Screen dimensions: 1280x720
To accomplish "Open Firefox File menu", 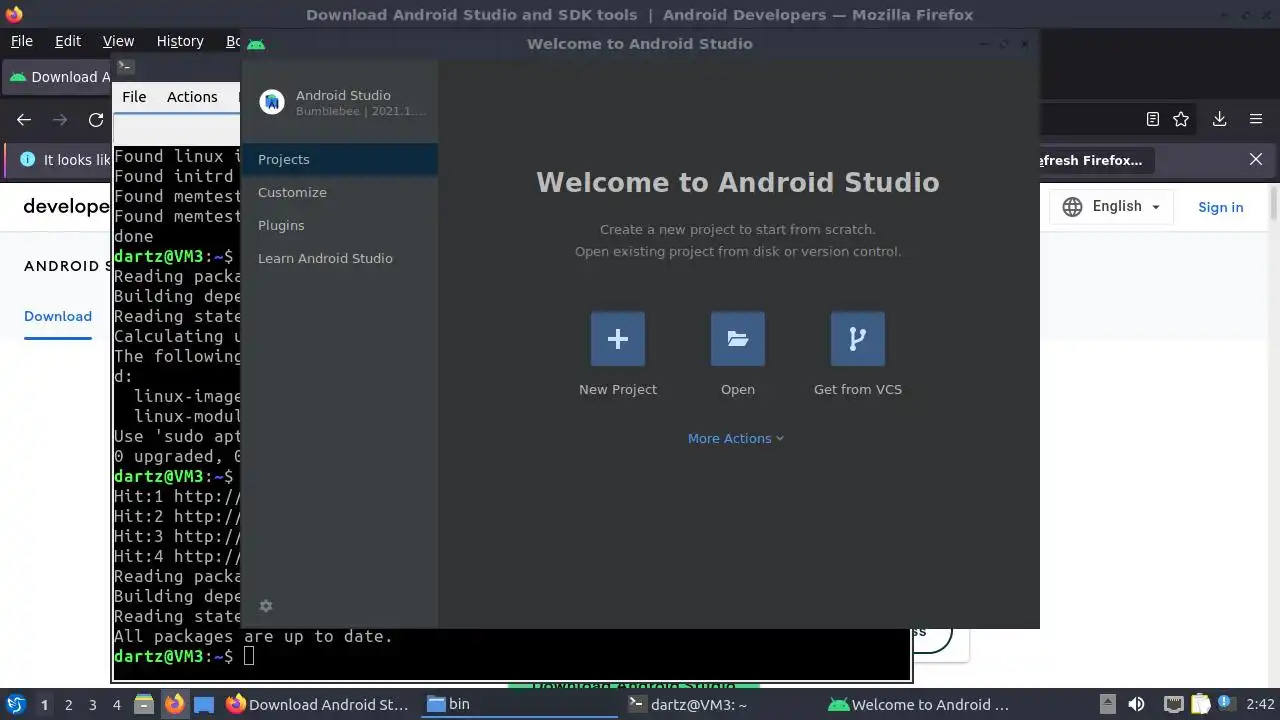I will tap(21, 41).
